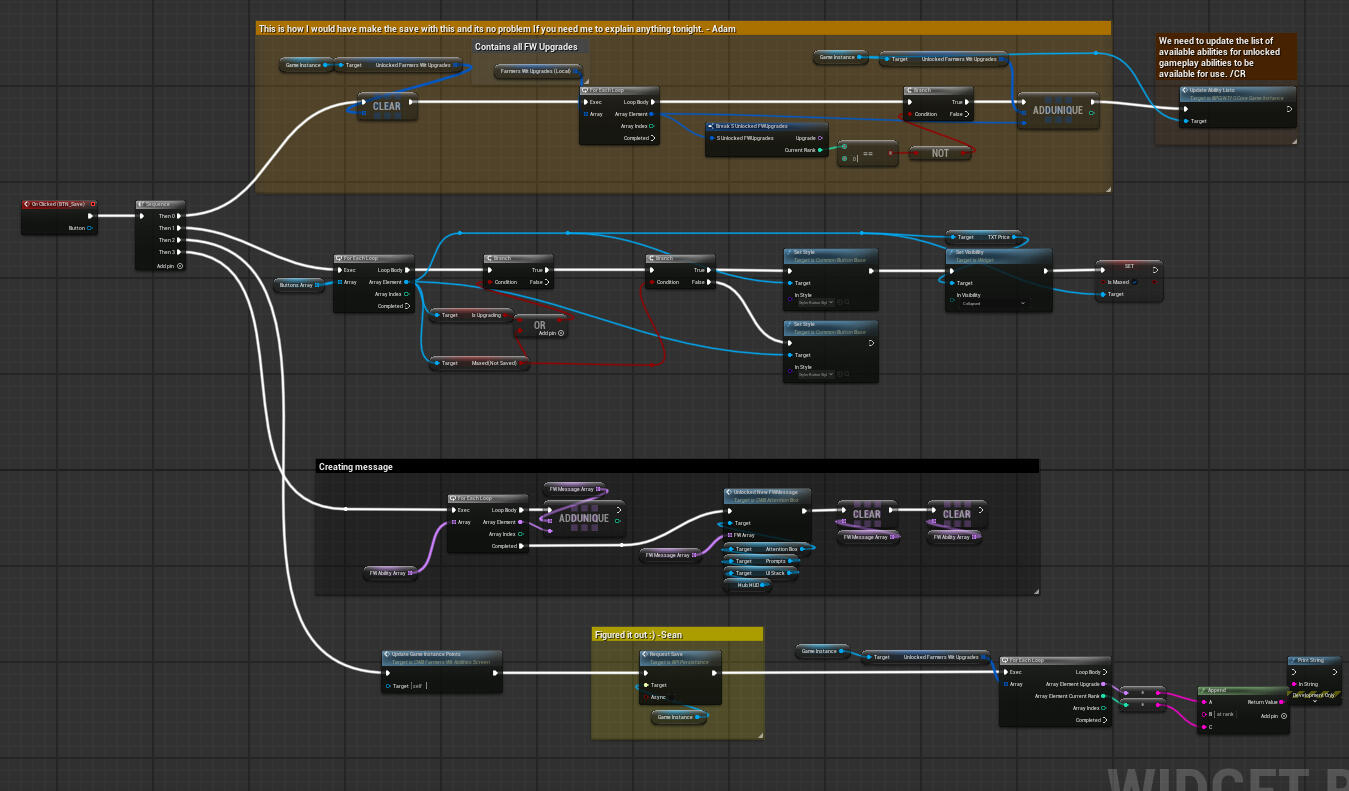
Task: Click the Sequence node's Add pin icon
Action: 179,265
